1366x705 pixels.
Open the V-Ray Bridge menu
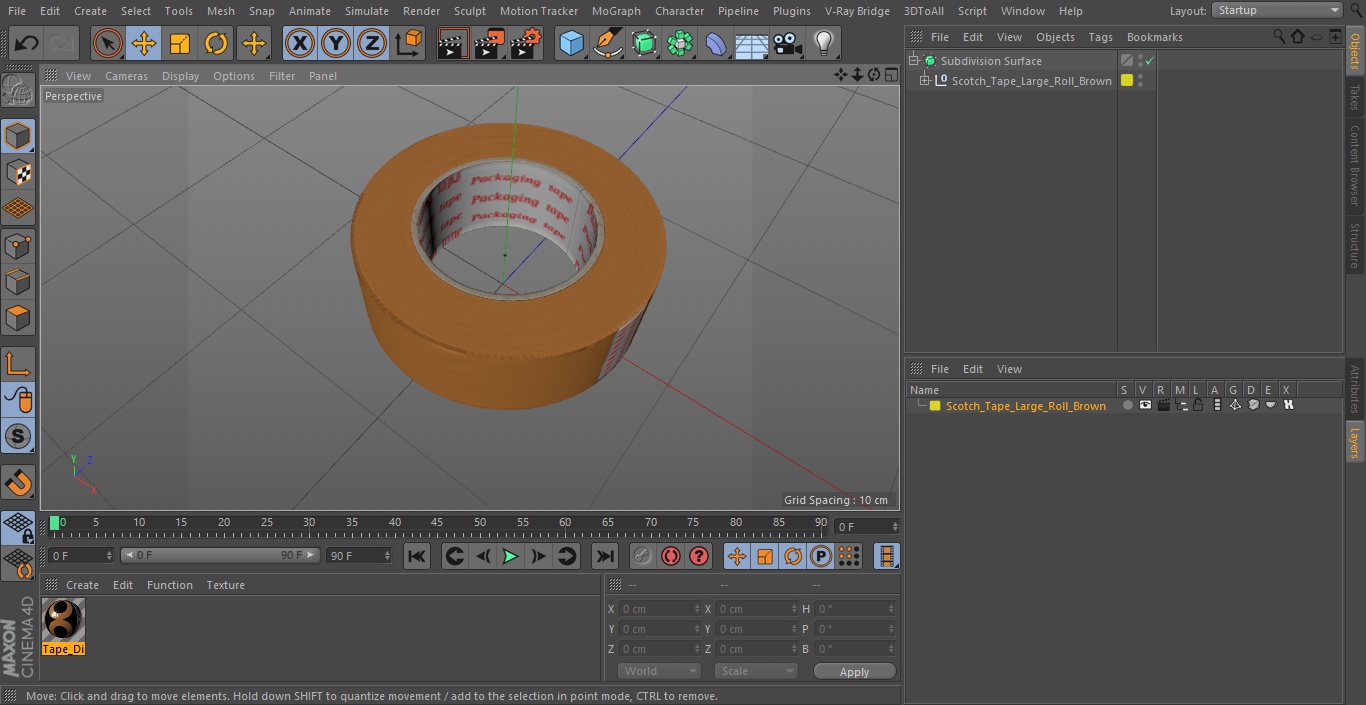point(857,11)
